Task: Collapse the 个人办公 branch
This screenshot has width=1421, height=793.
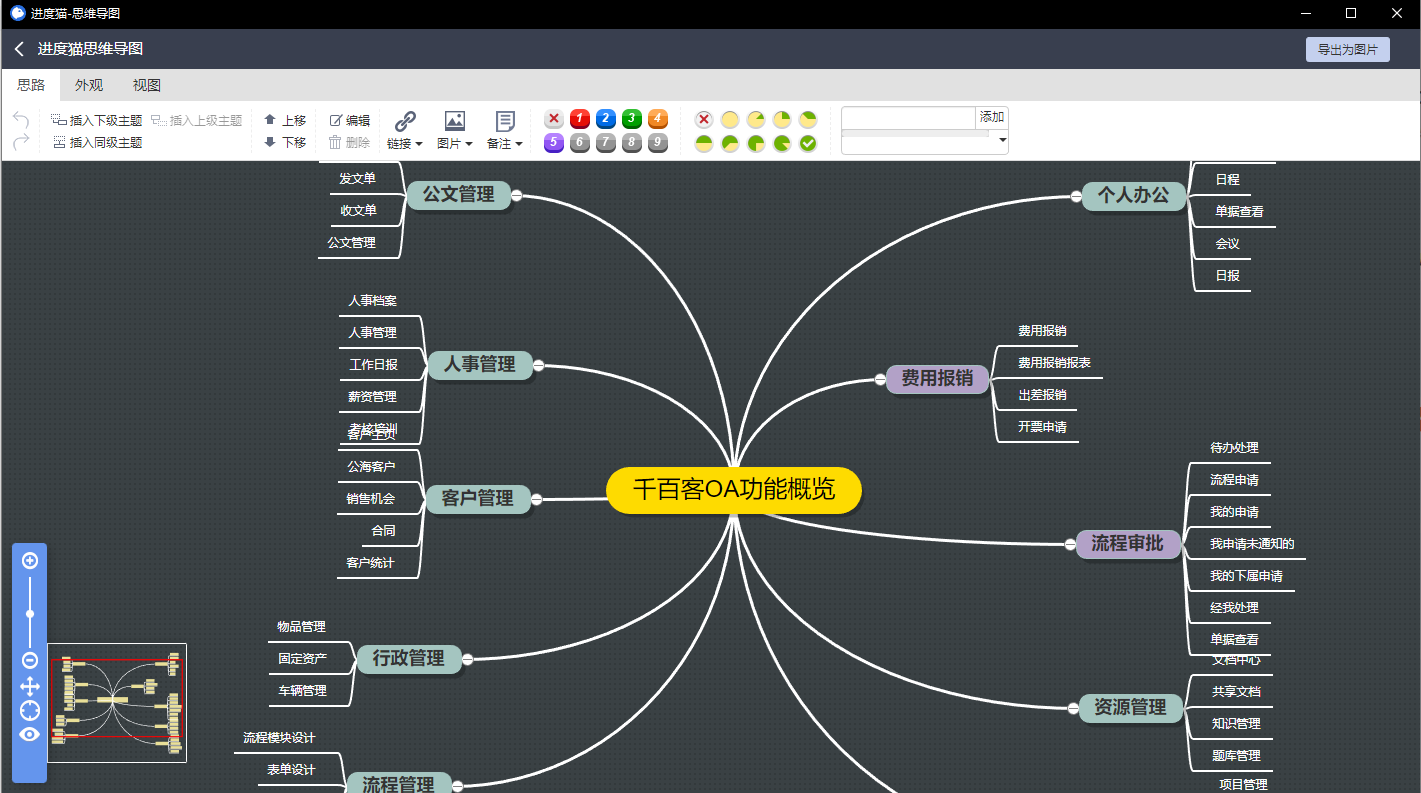Action: (1076, 196)
